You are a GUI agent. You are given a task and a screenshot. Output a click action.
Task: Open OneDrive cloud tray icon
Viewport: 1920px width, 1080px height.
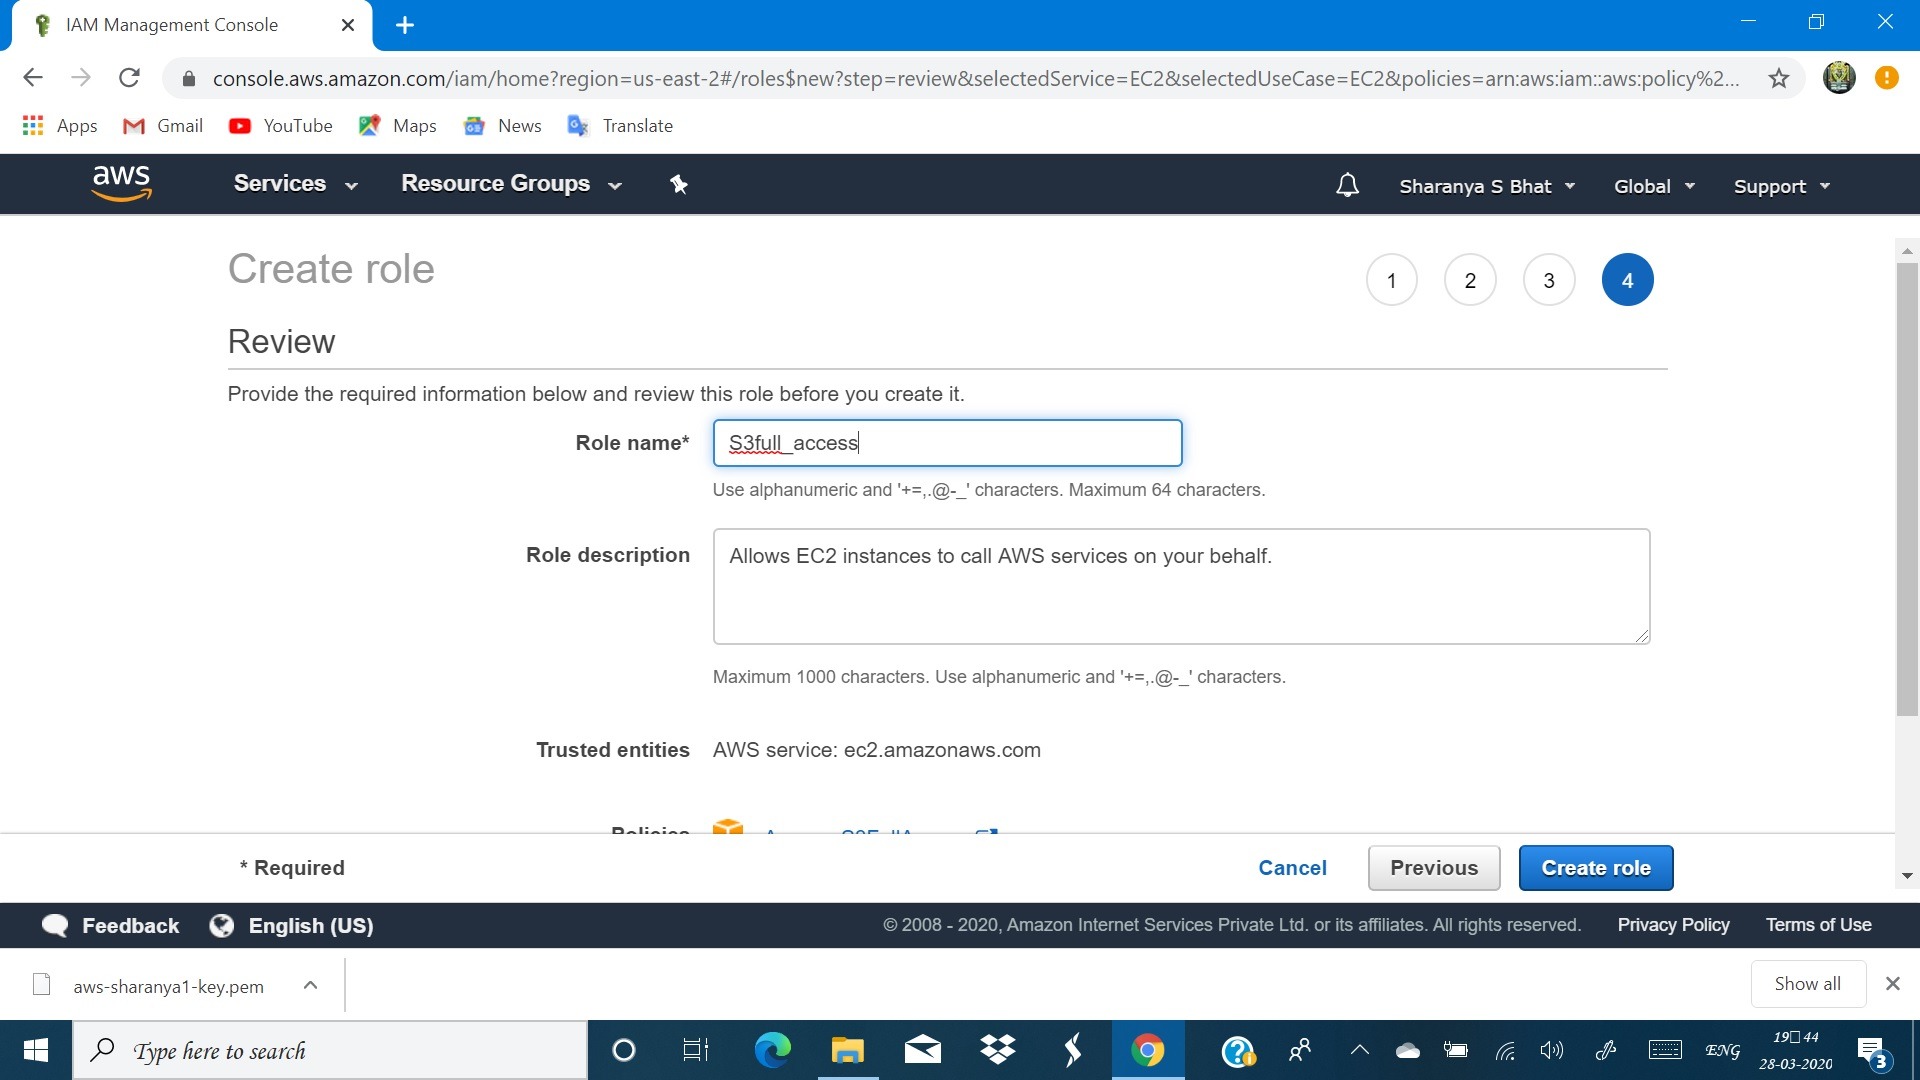click(1408, 1050)
